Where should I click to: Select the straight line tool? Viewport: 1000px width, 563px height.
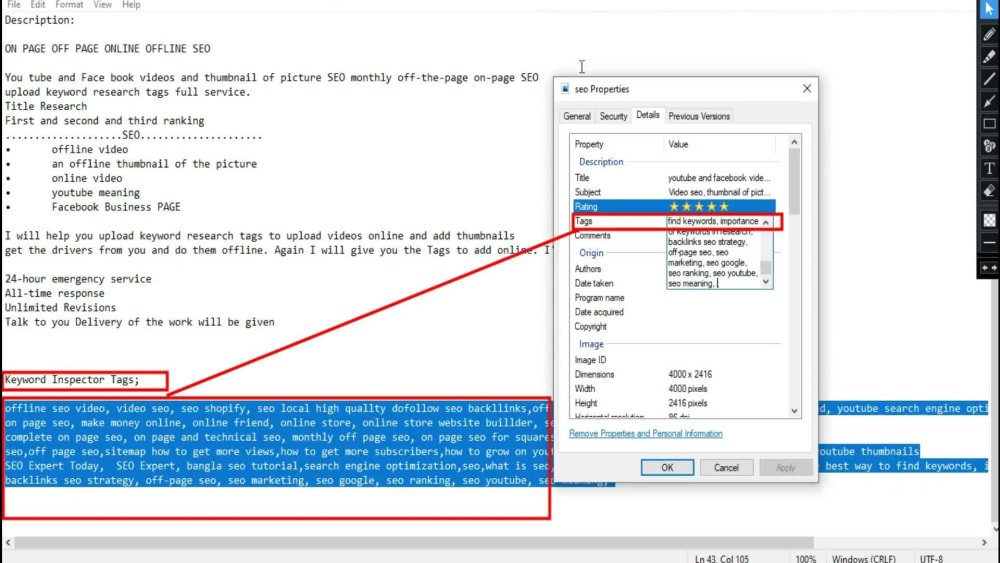(989, 79)
